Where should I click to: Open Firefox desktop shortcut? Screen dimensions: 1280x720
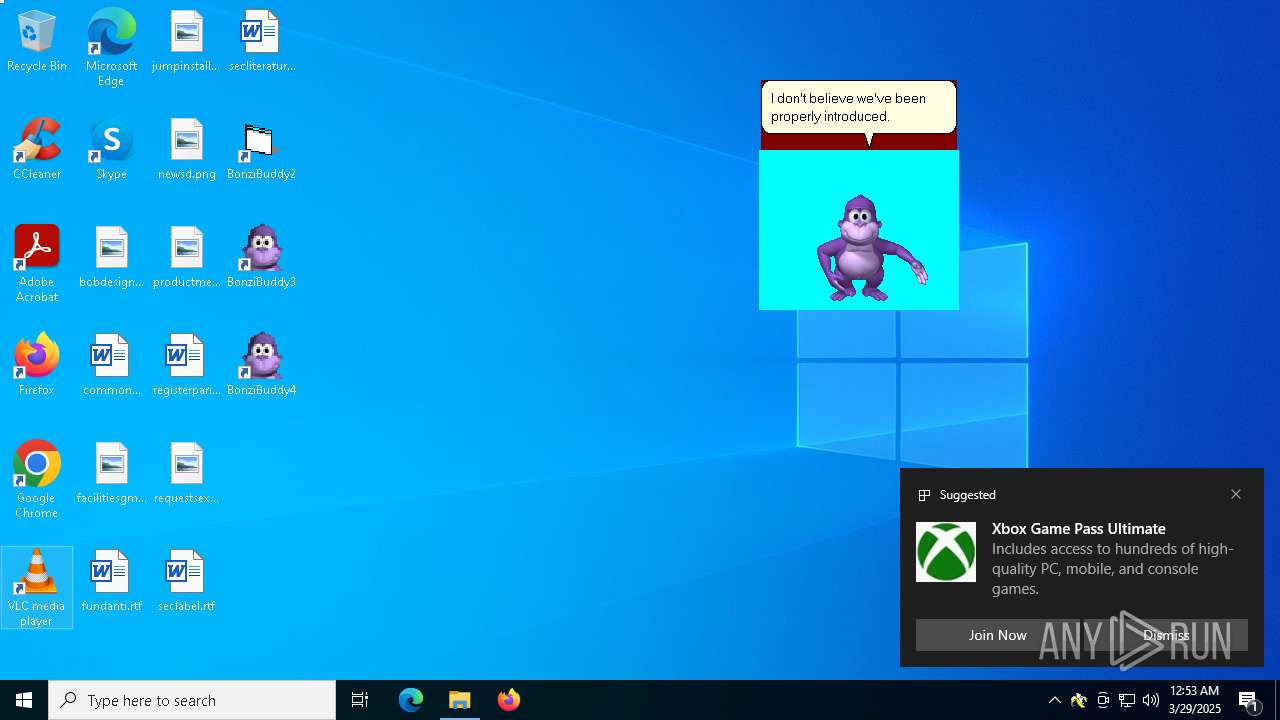coord(37,365)
